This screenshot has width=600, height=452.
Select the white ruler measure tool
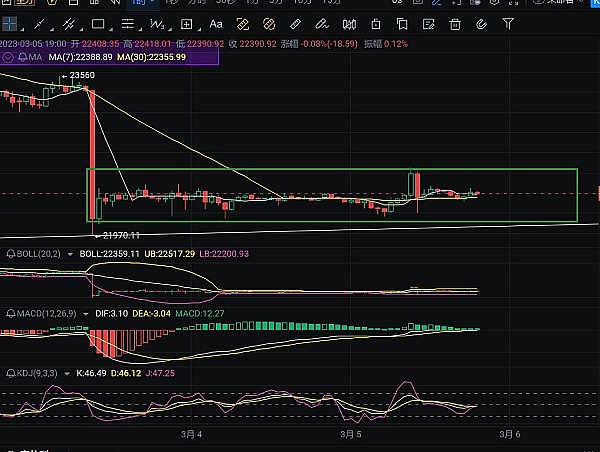(x=295, y=24)
